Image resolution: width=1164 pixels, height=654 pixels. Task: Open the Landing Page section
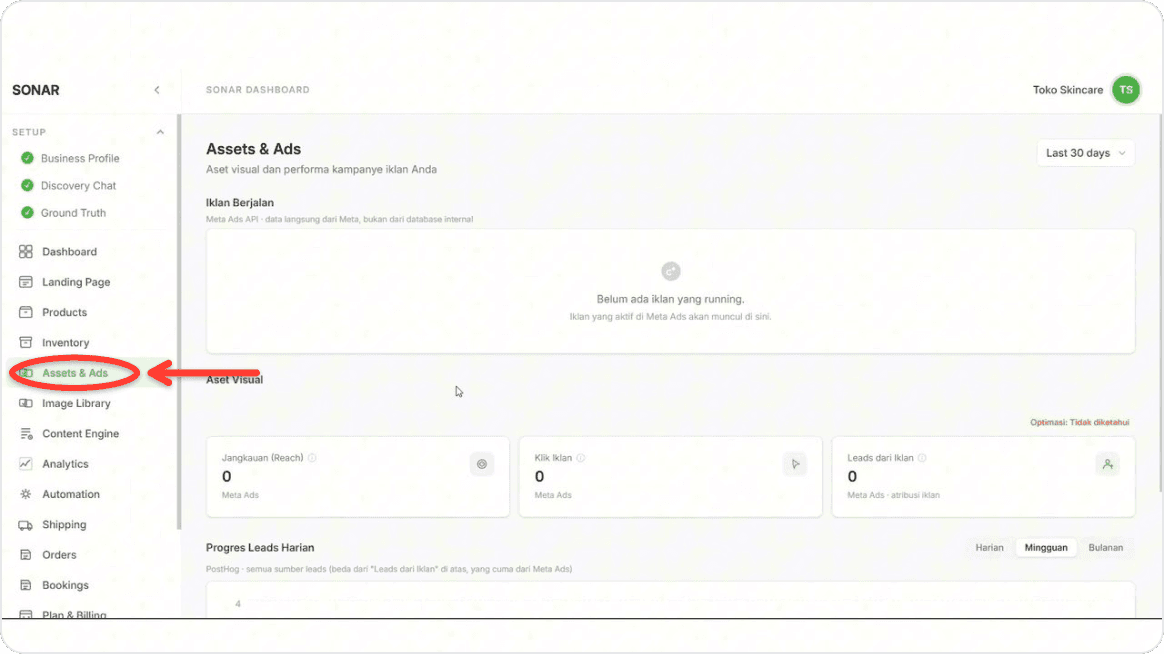[x=76, y=282]
